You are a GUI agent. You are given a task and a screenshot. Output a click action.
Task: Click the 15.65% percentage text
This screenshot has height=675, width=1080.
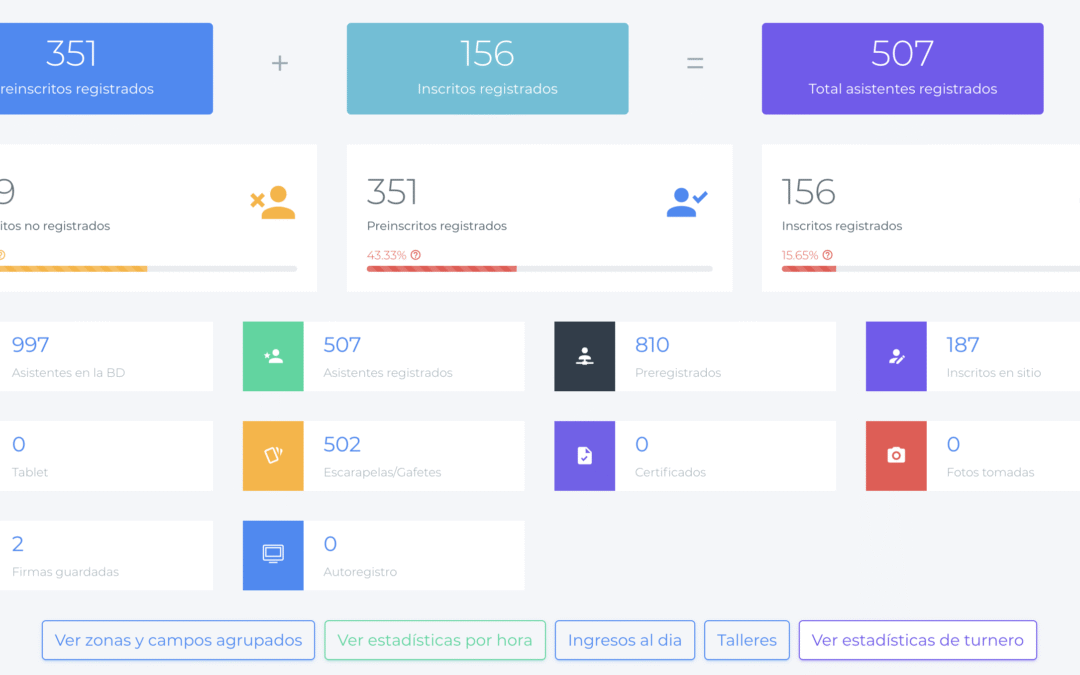[800, 255]
